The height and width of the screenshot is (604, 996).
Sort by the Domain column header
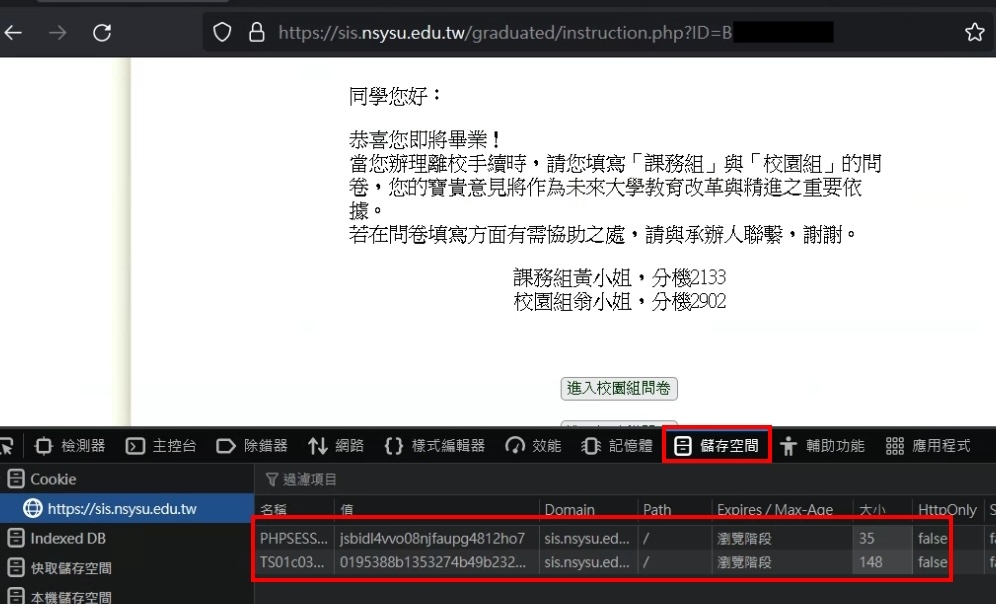click(570, 509)
